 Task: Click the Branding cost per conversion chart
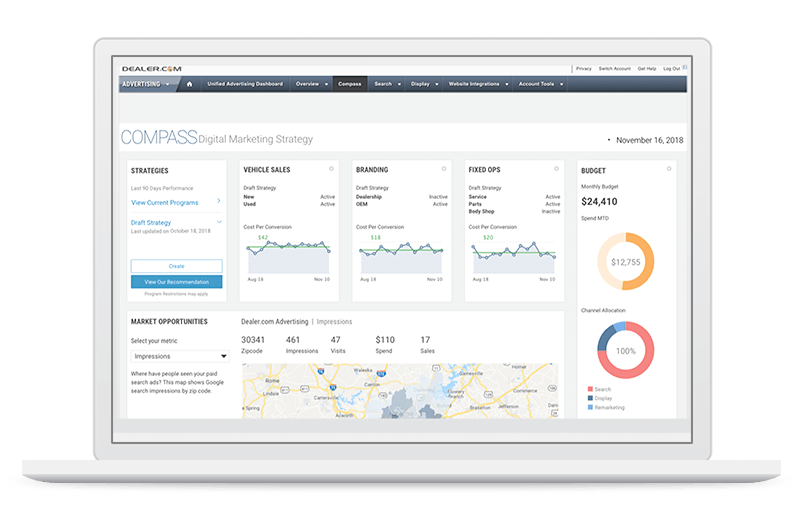pyautogui.click(x=402, y=257)
